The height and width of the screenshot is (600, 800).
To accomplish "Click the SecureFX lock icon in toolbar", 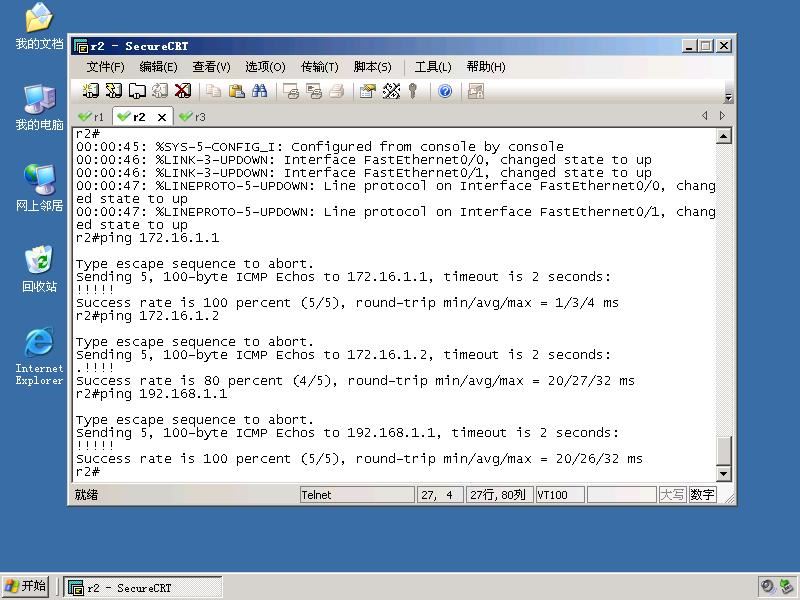I will 476,91.
